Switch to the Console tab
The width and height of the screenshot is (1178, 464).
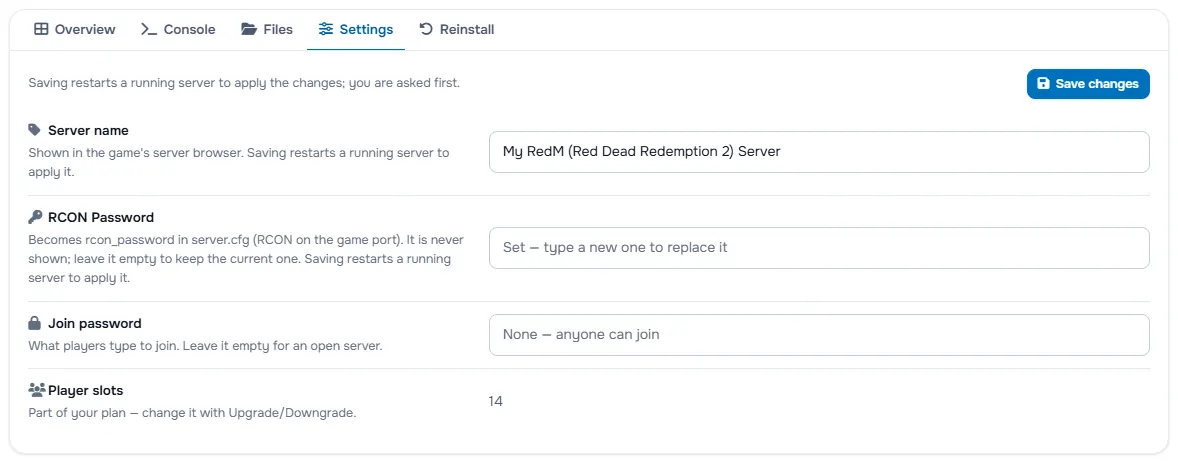[178, 29]
